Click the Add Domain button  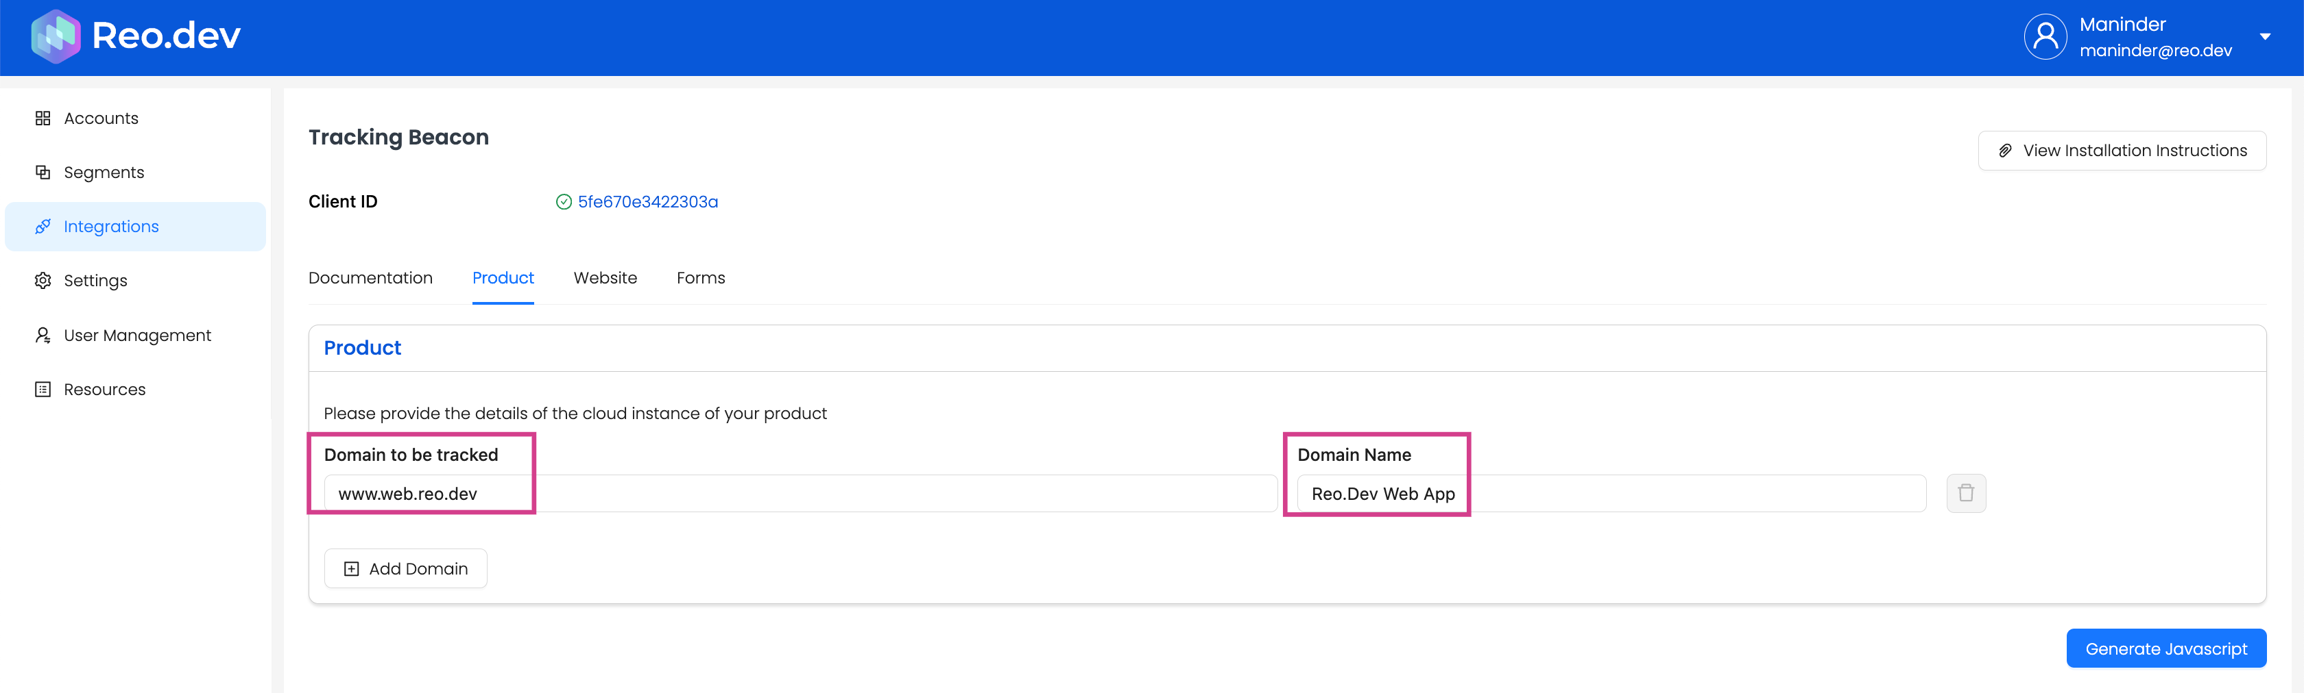pyautogui.click(x=406, y=568)
